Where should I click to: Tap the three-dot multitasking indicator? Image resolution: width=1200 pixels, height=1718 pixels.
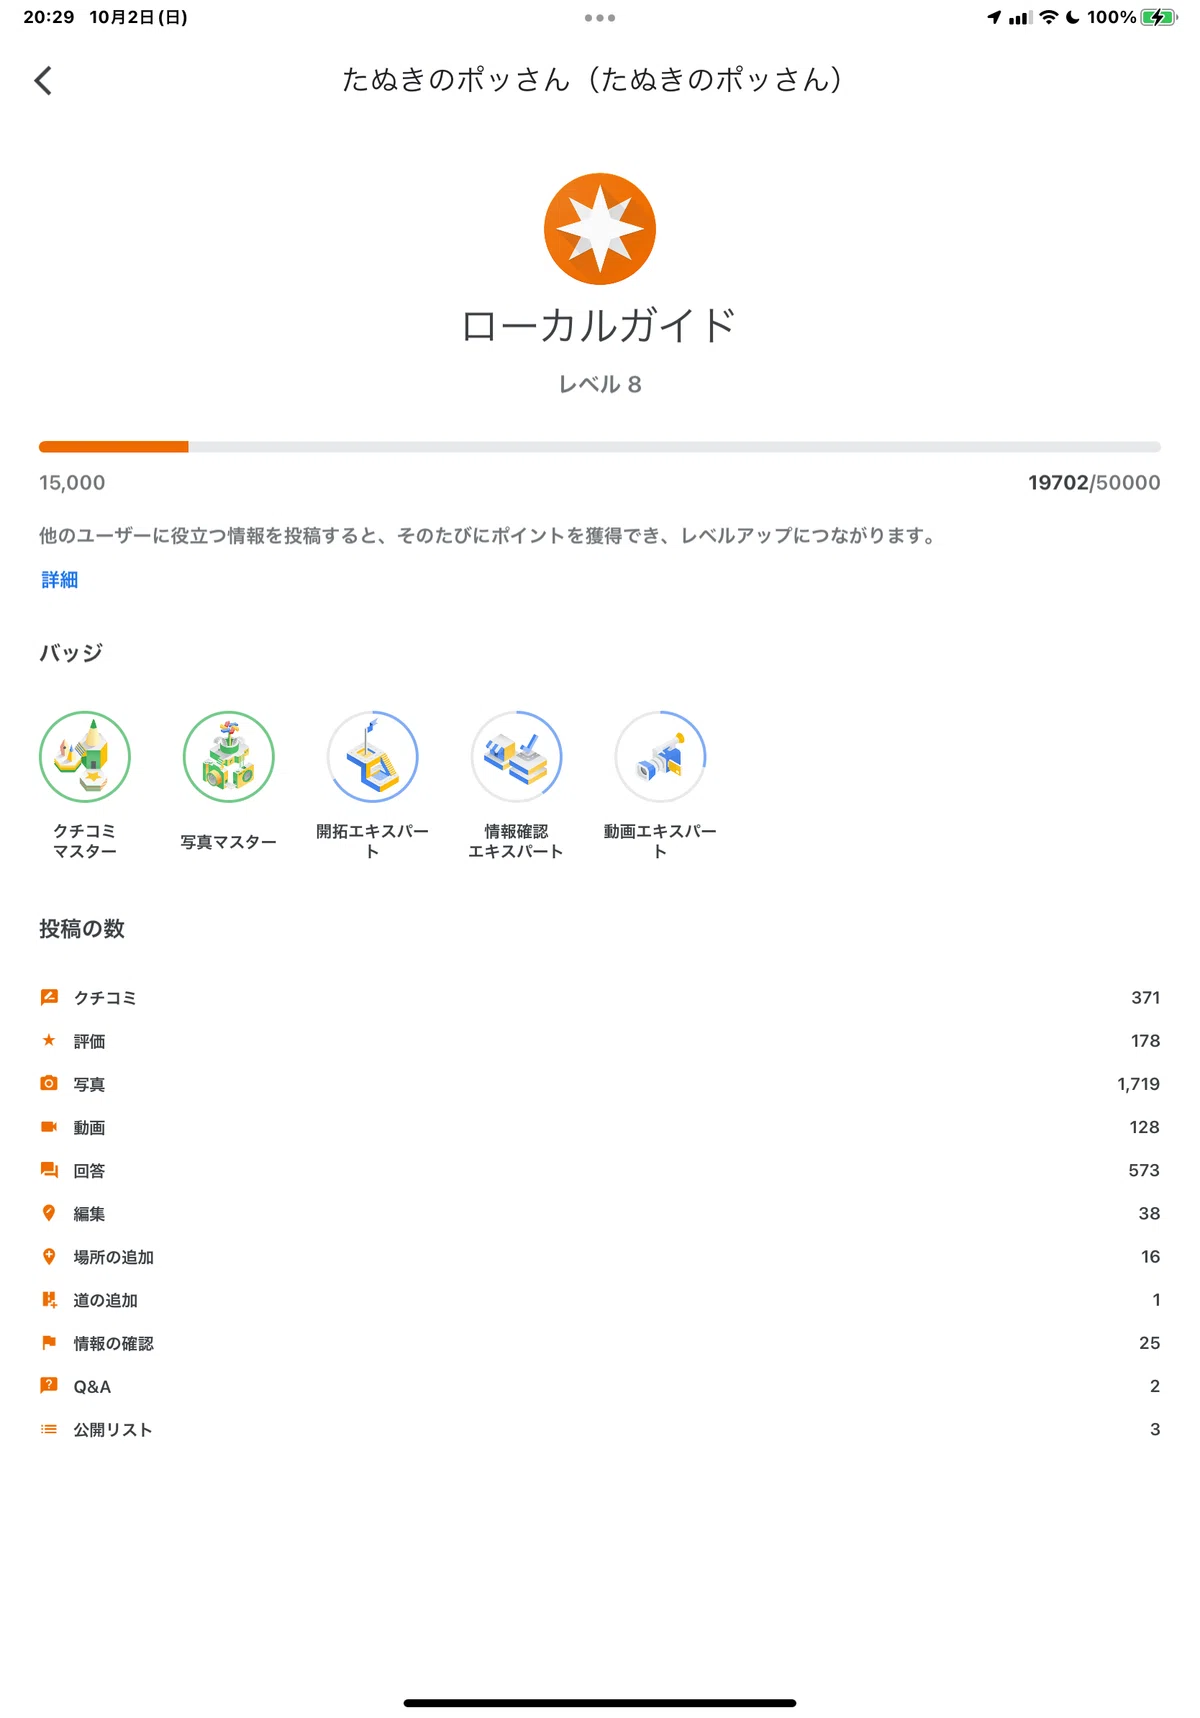pos(600,18)
